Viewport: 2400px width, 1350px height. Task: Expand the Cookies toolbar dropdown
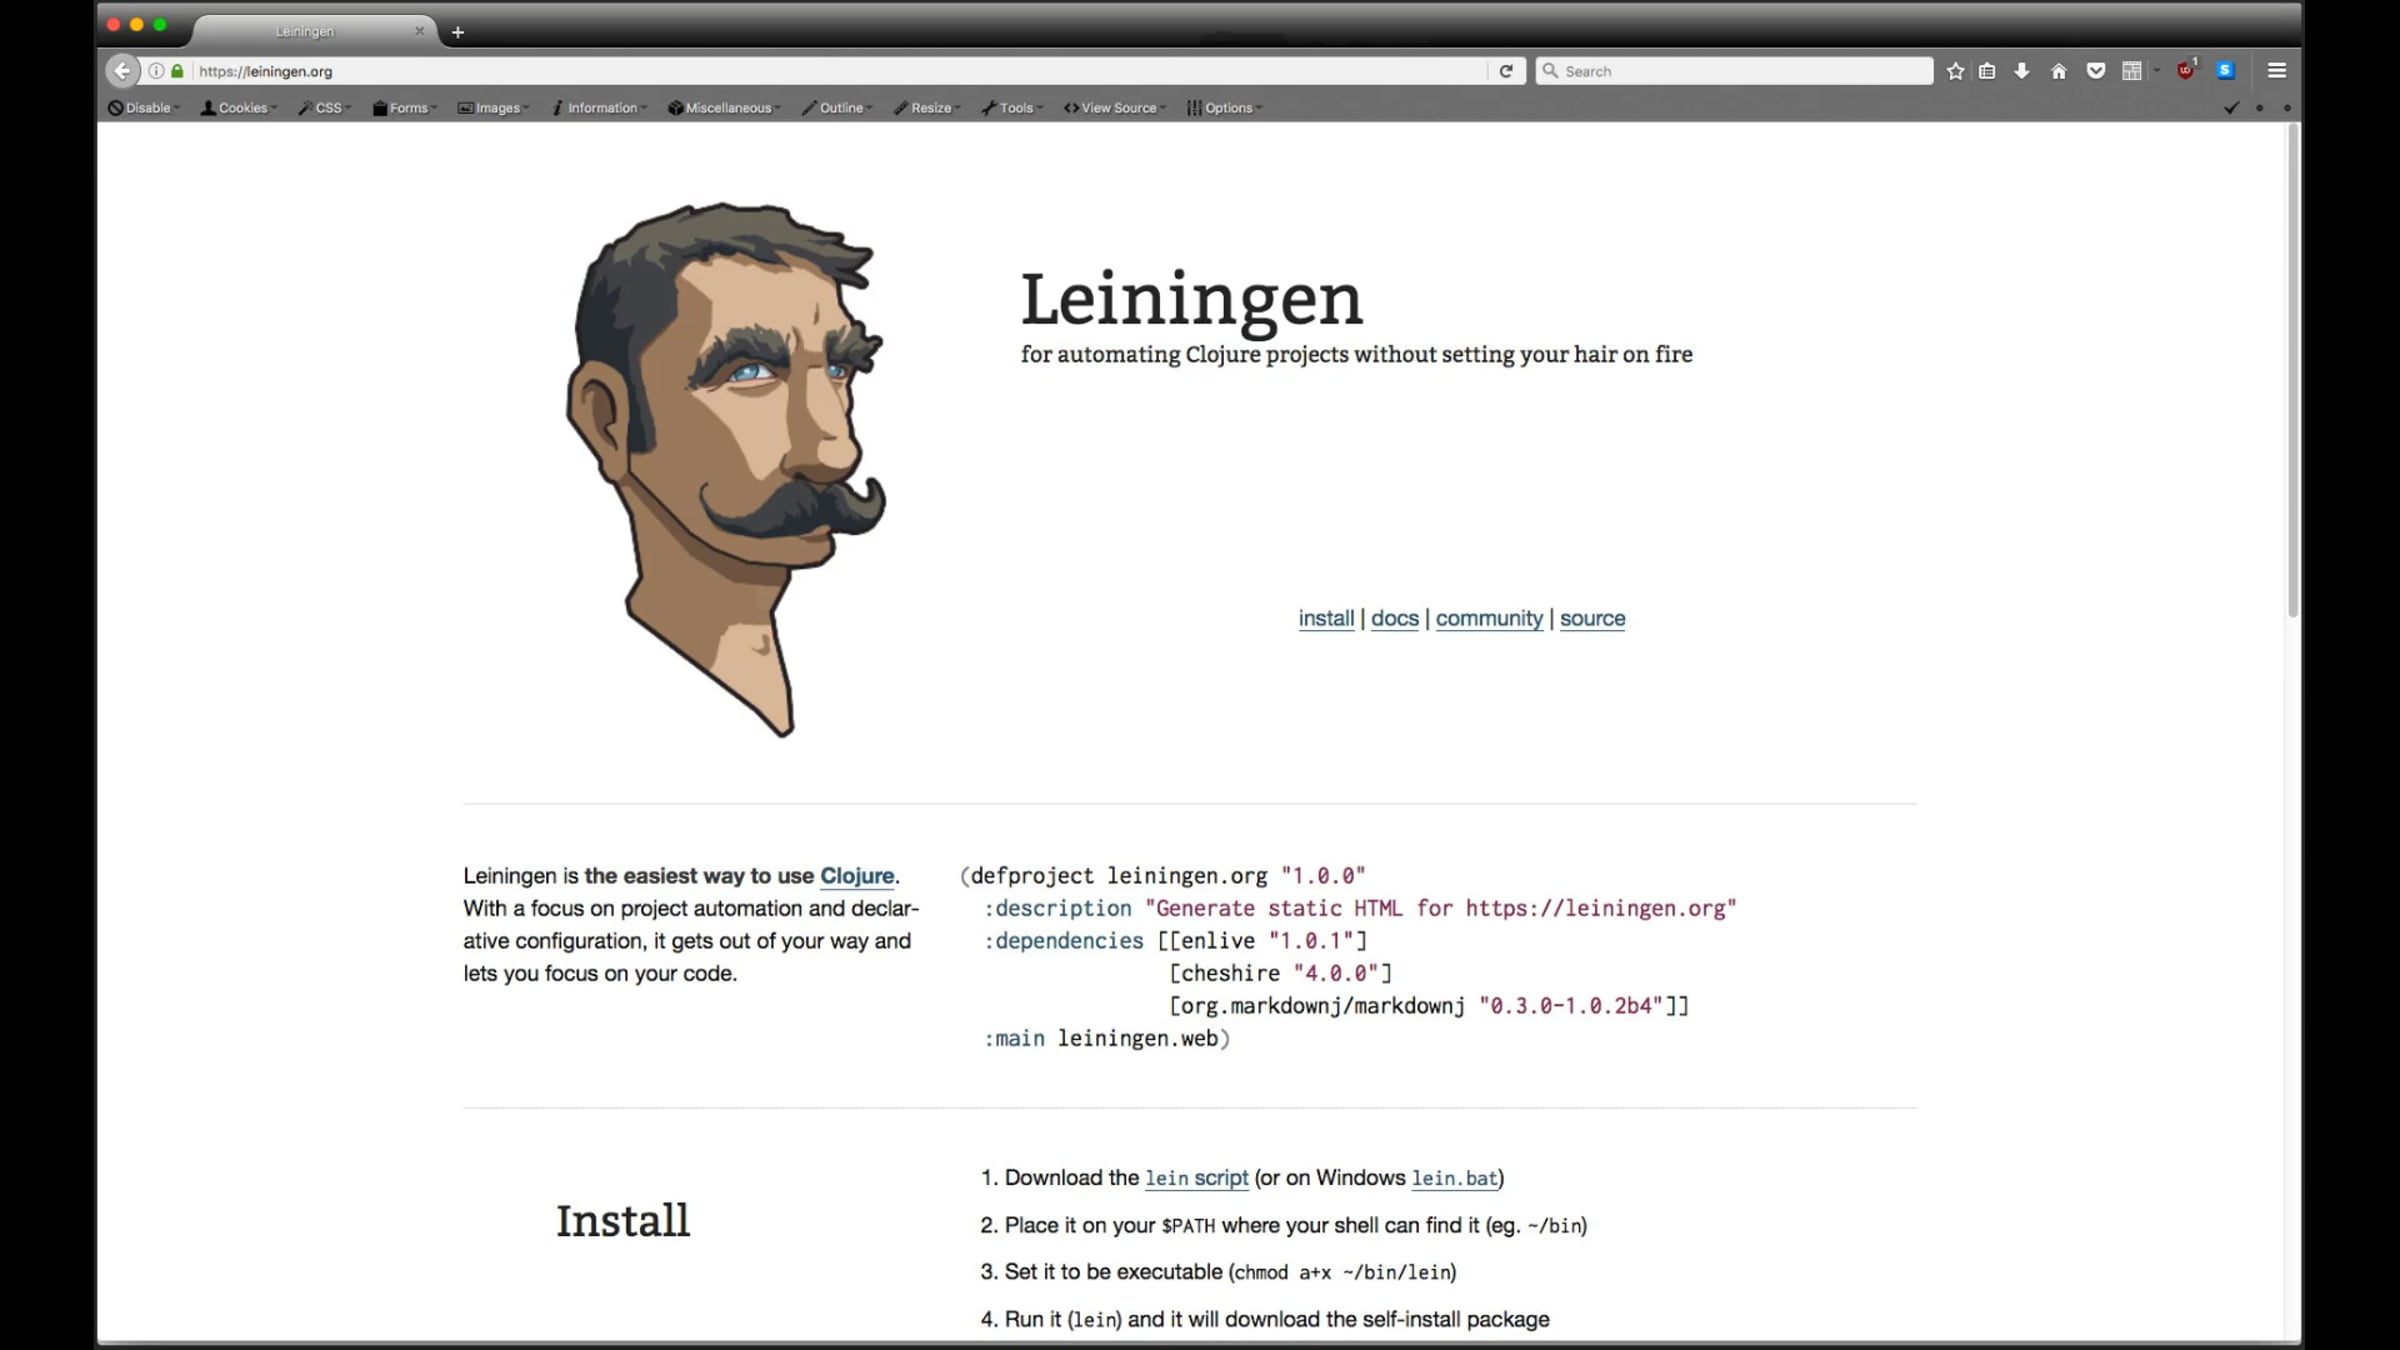point(238,108)
